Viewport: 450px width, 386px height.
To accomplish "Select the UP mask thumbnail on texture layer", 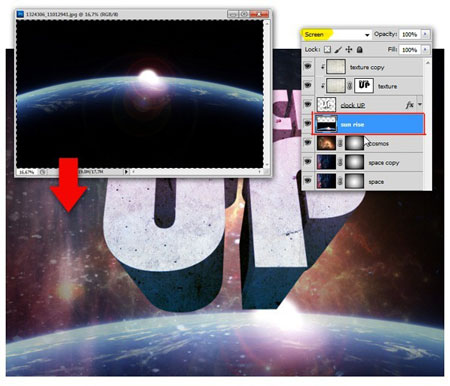I will tap(364, 86).
